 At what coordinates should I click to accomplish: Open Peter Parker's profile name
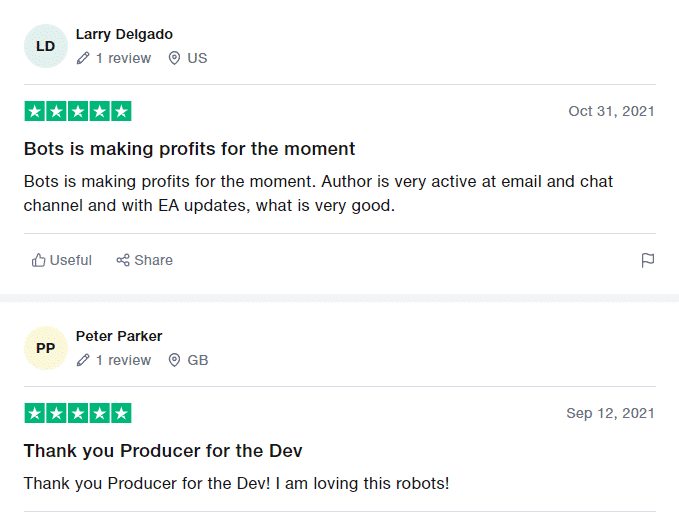tap(119, 336)
